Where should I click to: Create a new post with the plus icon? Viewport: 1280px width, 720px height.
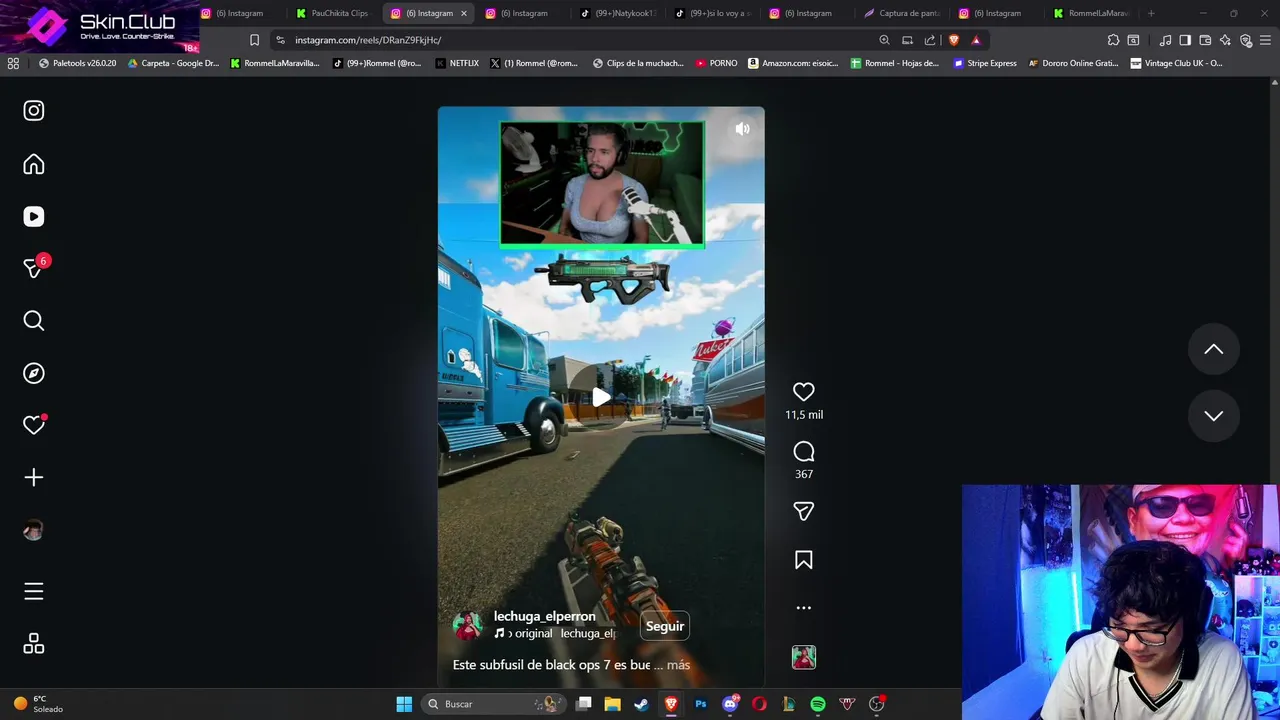(x=34, y=478)
